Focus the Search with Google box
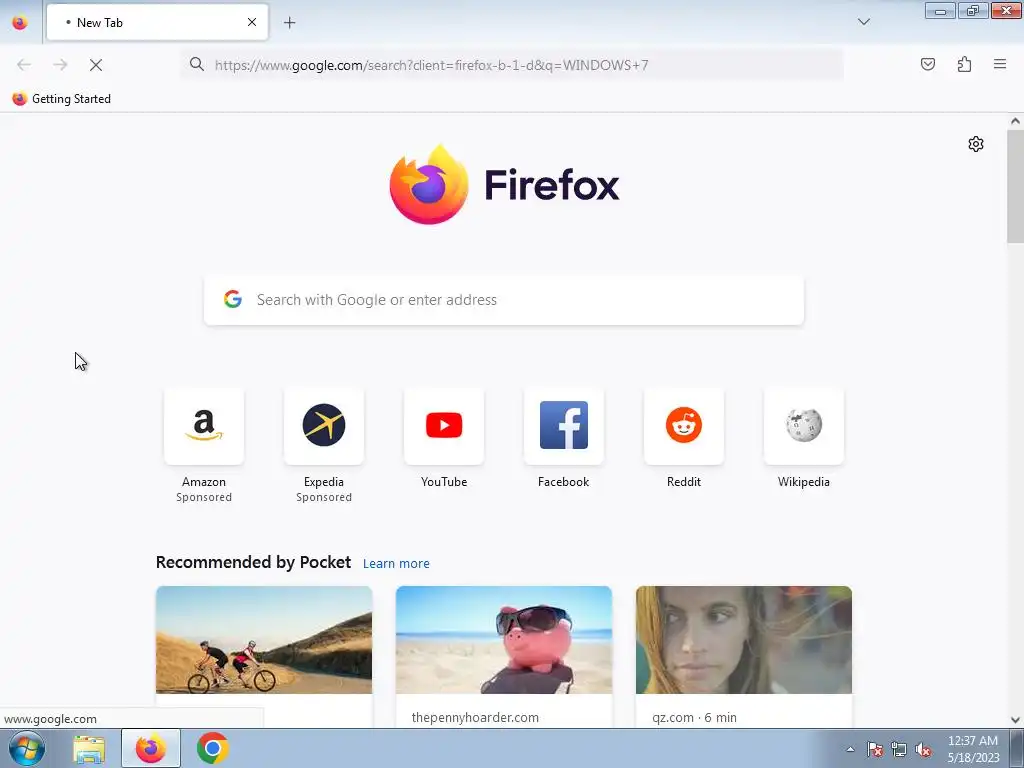 click(504, 300)
